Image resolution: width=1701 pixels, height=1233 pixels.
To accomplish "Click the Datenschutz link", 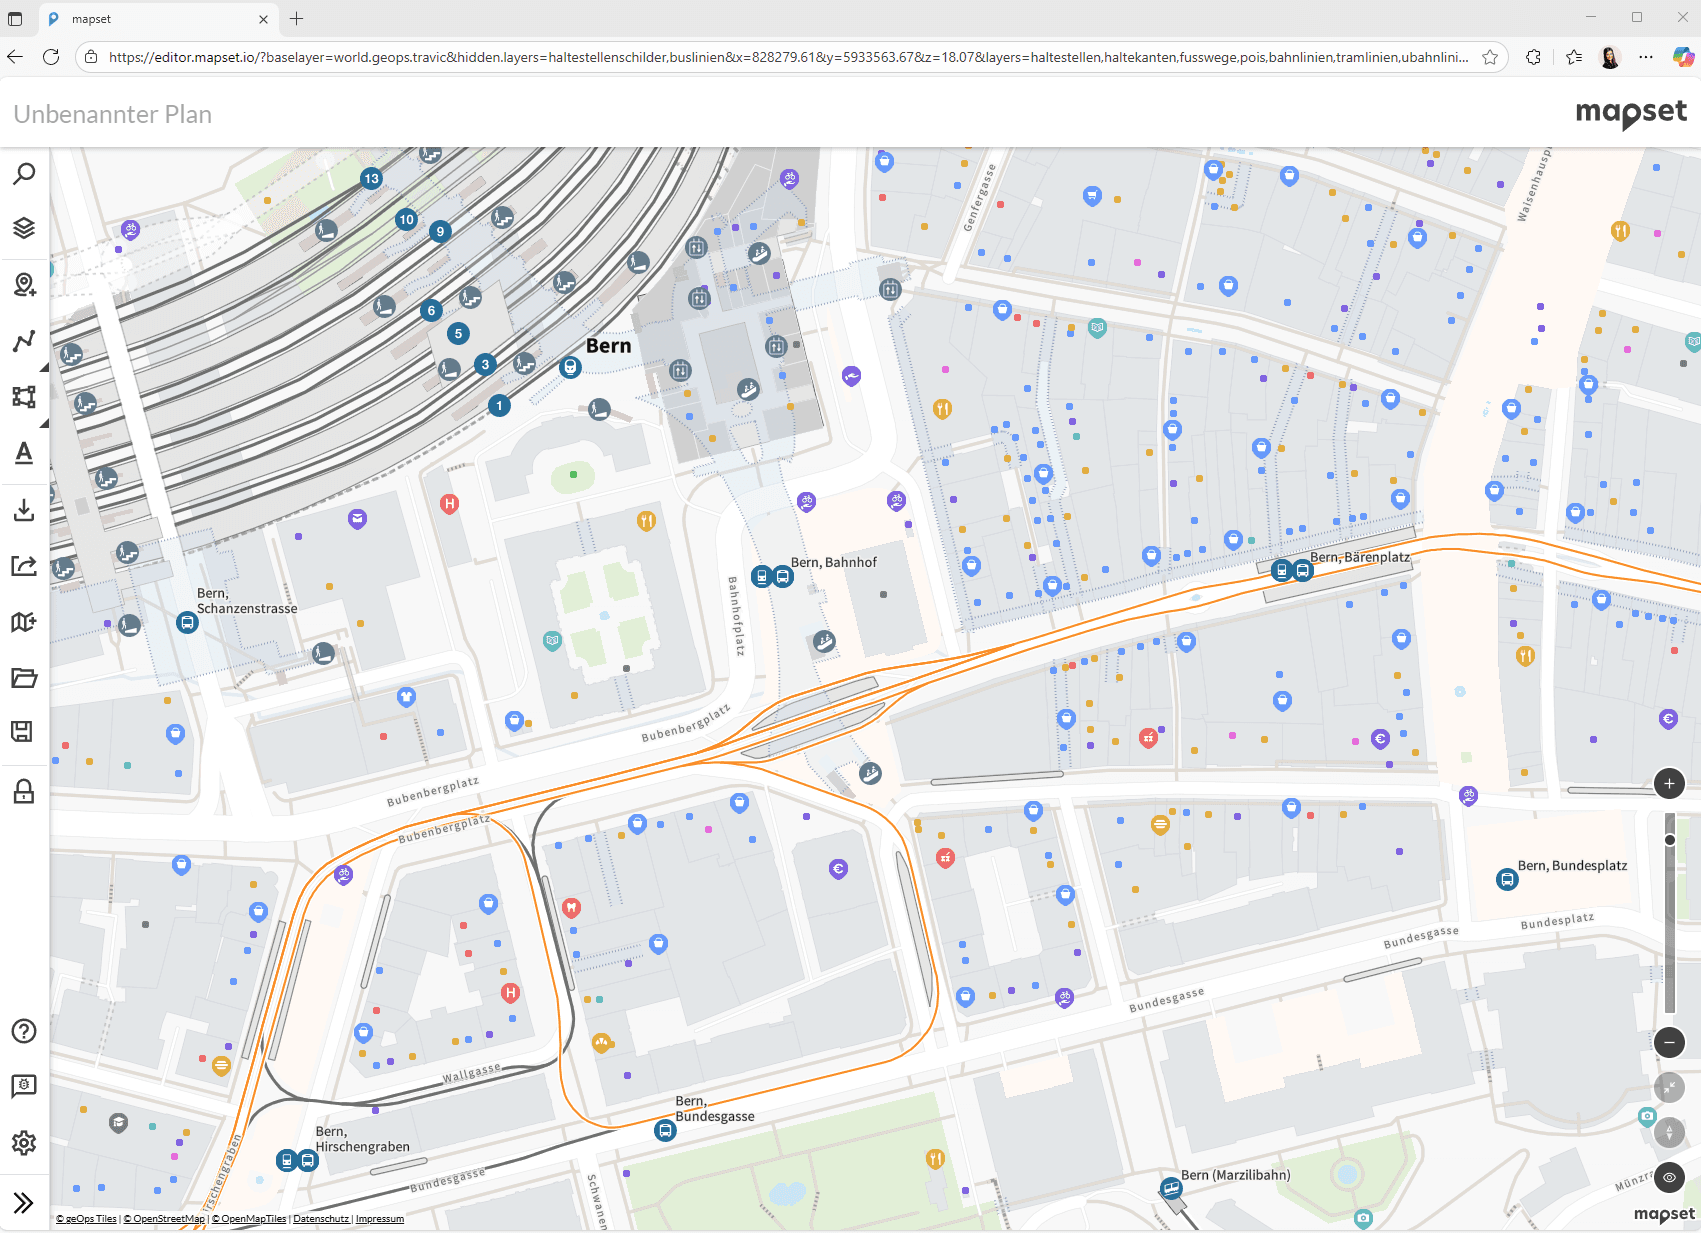I will pyautogui.click(x=321, y=1219).
